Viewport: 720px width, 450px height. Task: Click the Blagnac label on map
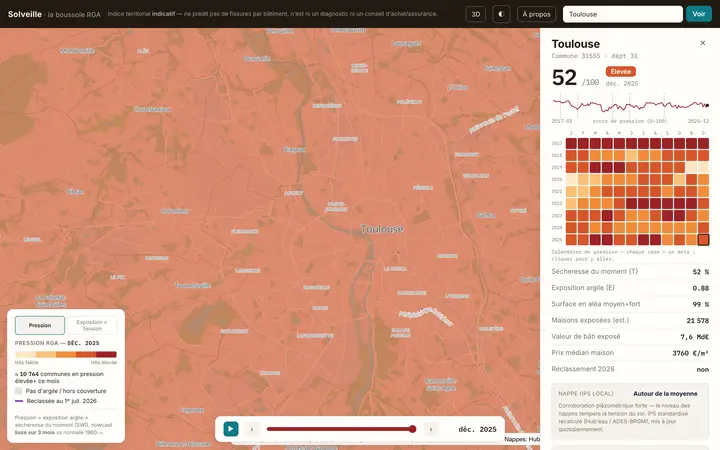294,150
